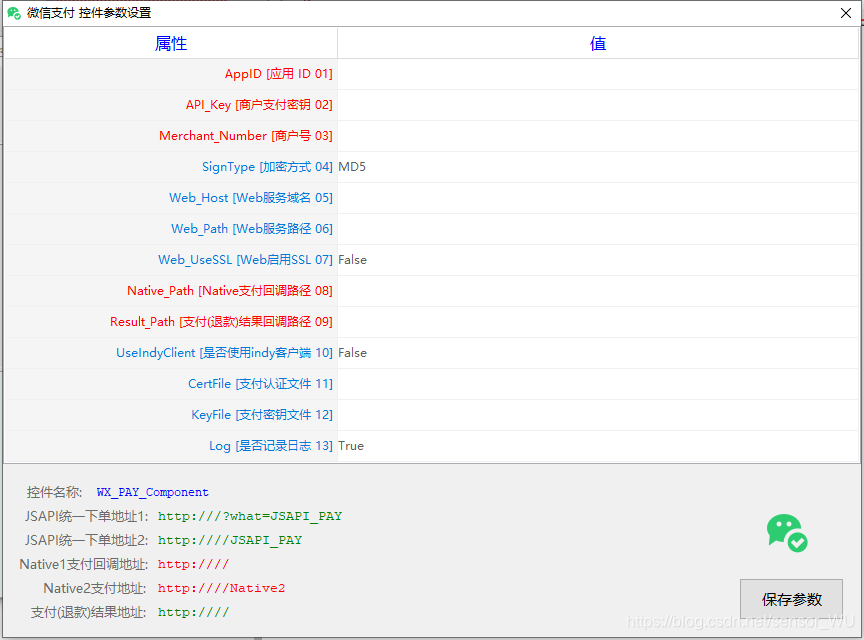The image size is (864, 640).
Task: Click the SignType [加密方式 04] label
Action: [x=267, y=167]
